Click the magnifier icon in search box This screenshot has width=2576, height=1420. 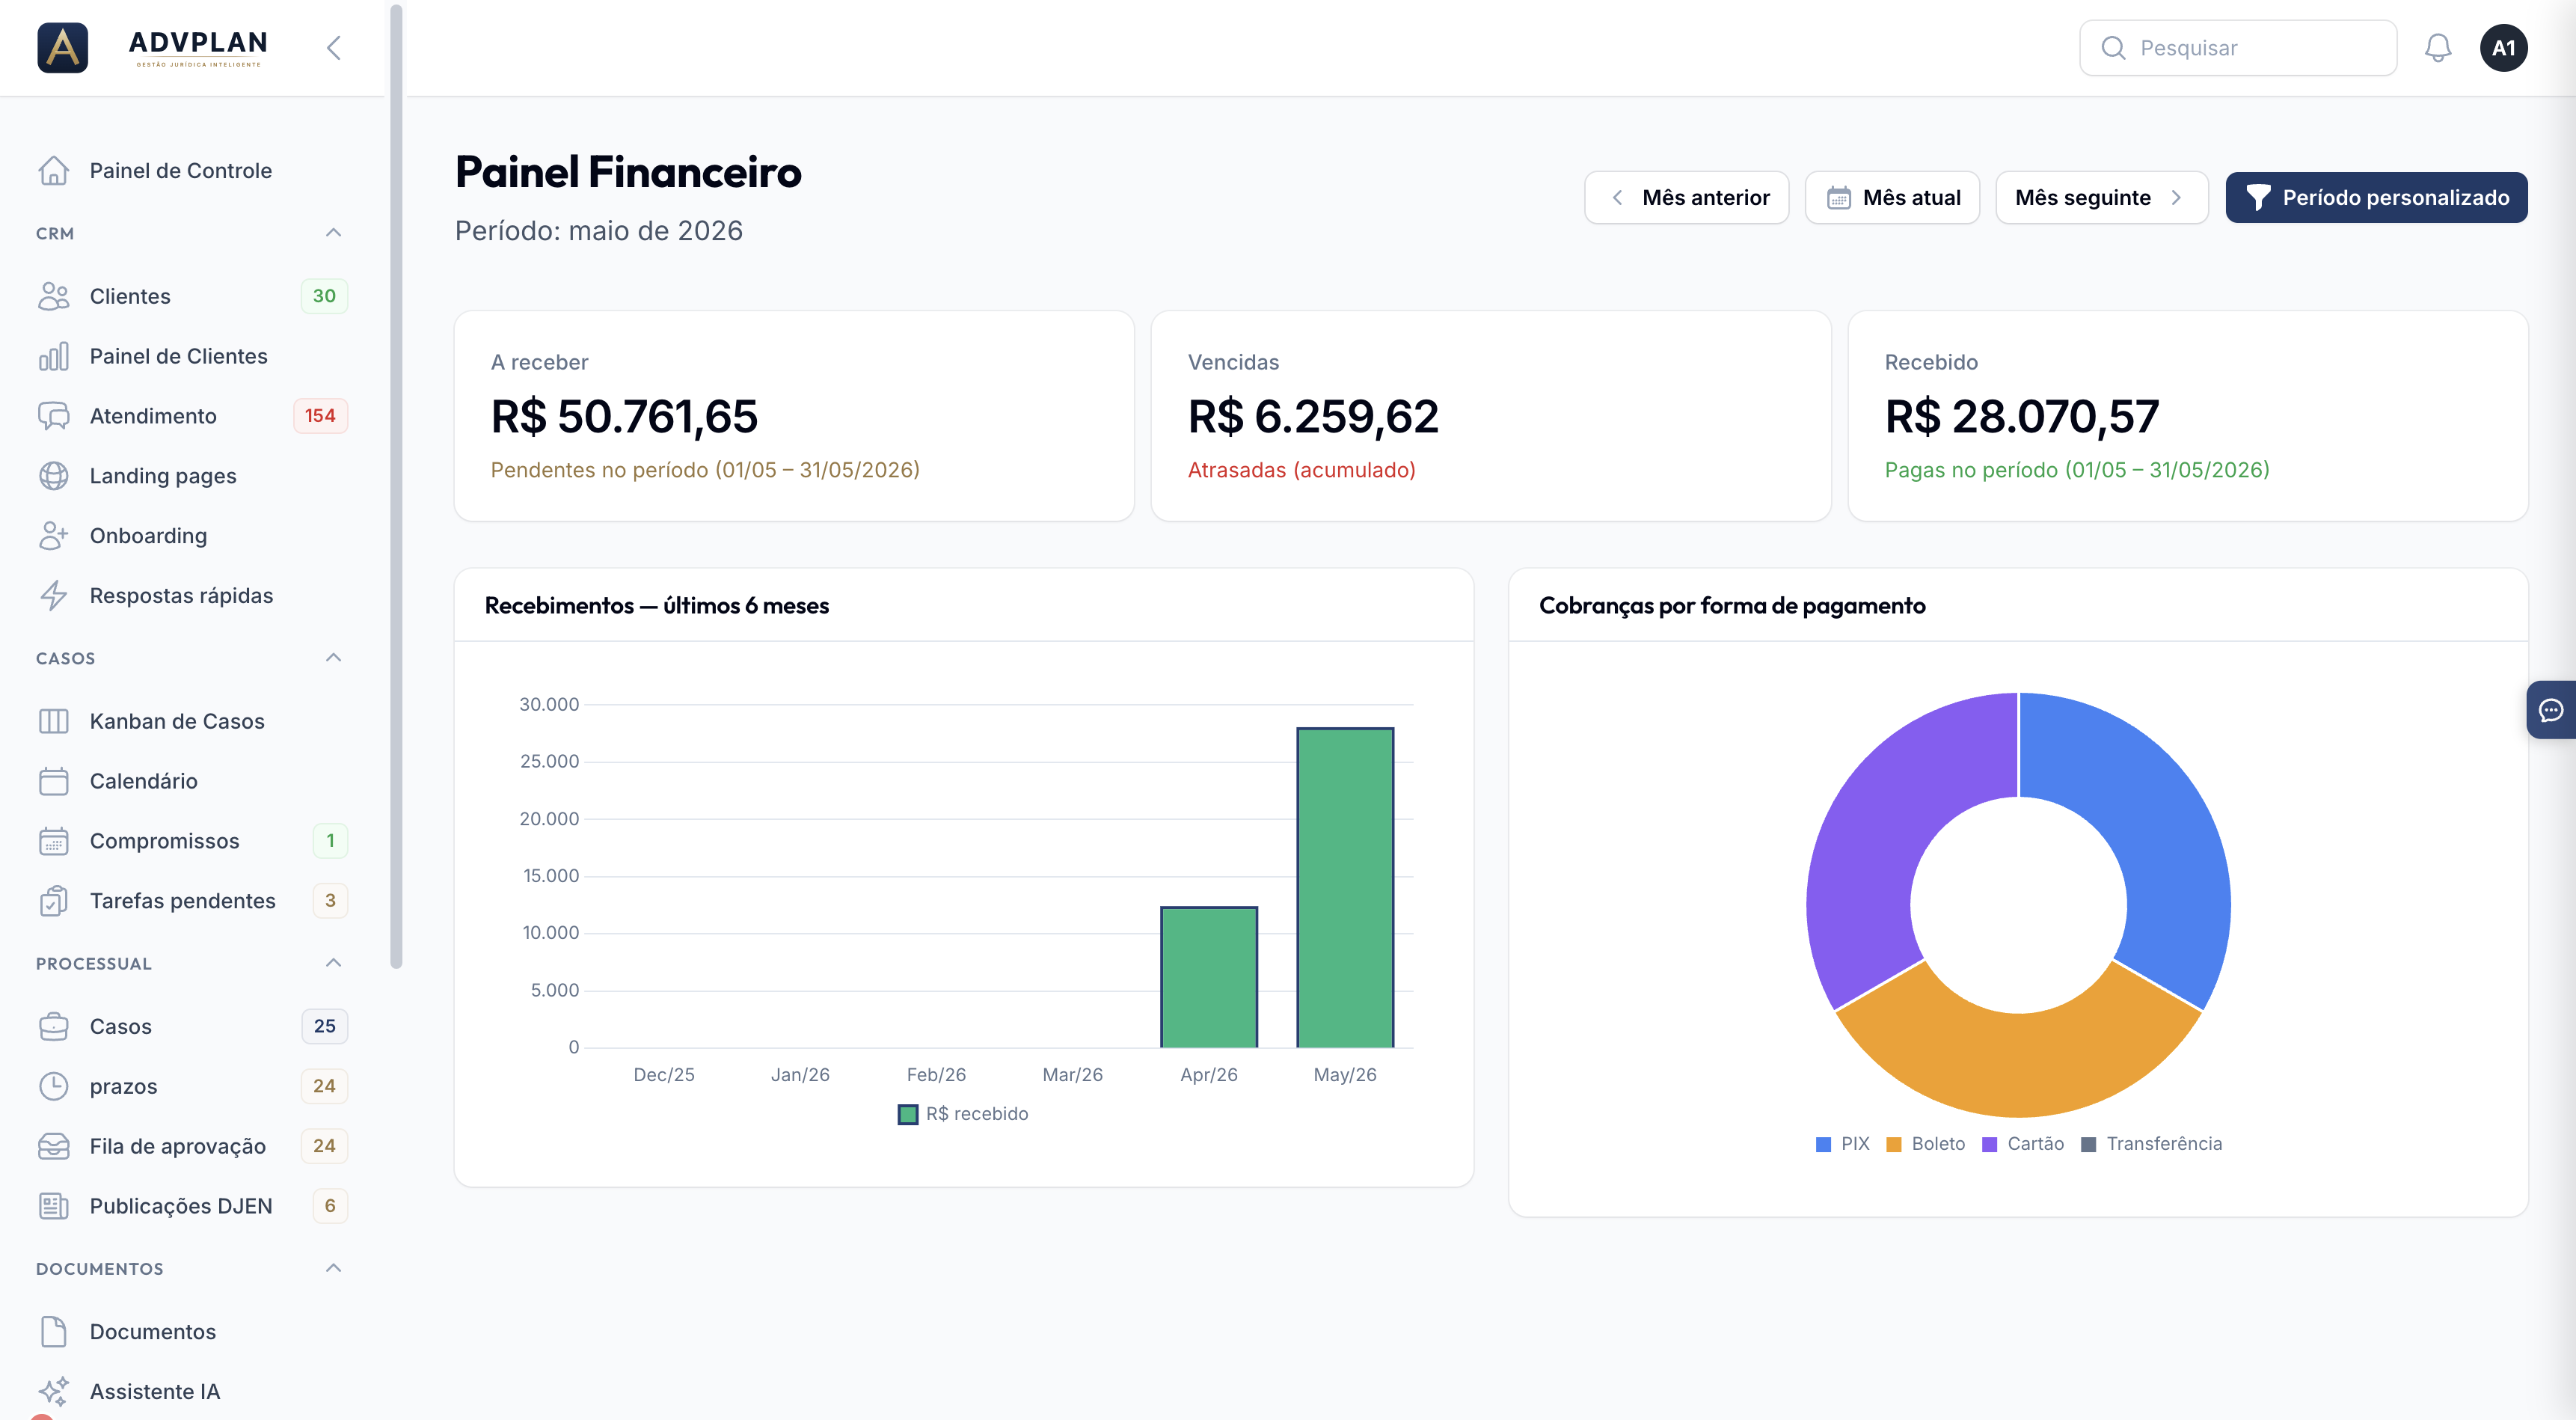2113,48
